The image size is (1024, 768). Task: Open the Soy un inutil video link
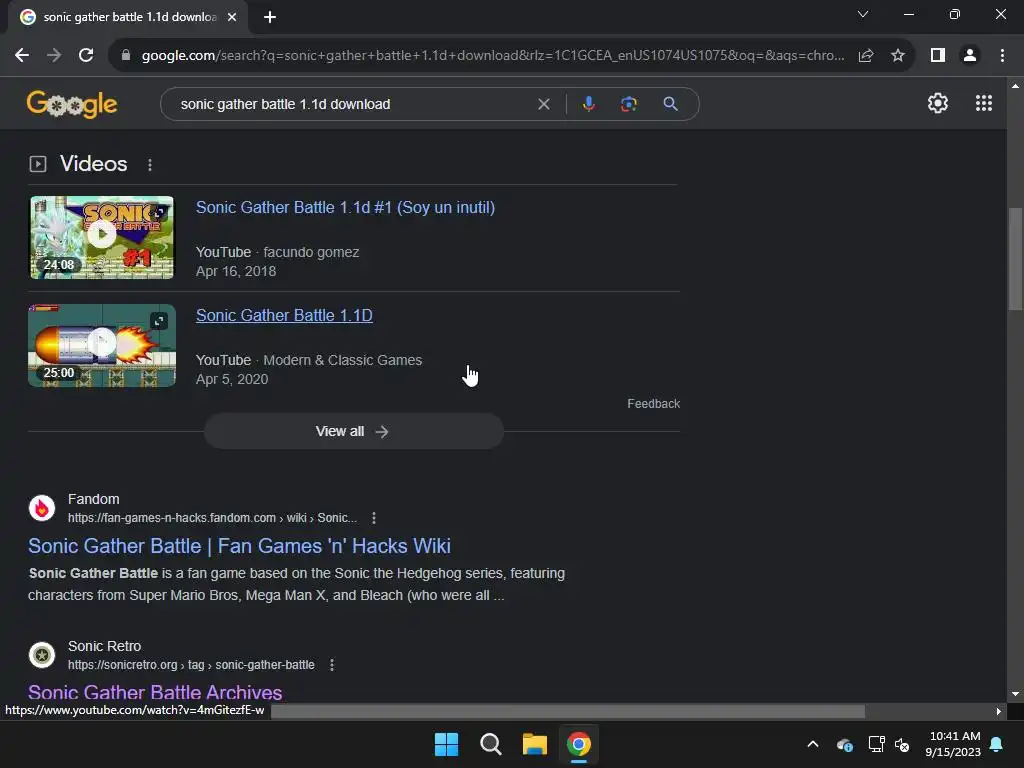click(x=345, y=207)
